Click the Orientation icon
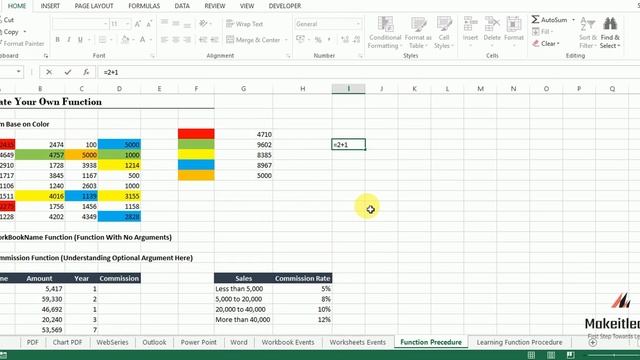This screenshot has height=360, width=640. click(203, 24)
